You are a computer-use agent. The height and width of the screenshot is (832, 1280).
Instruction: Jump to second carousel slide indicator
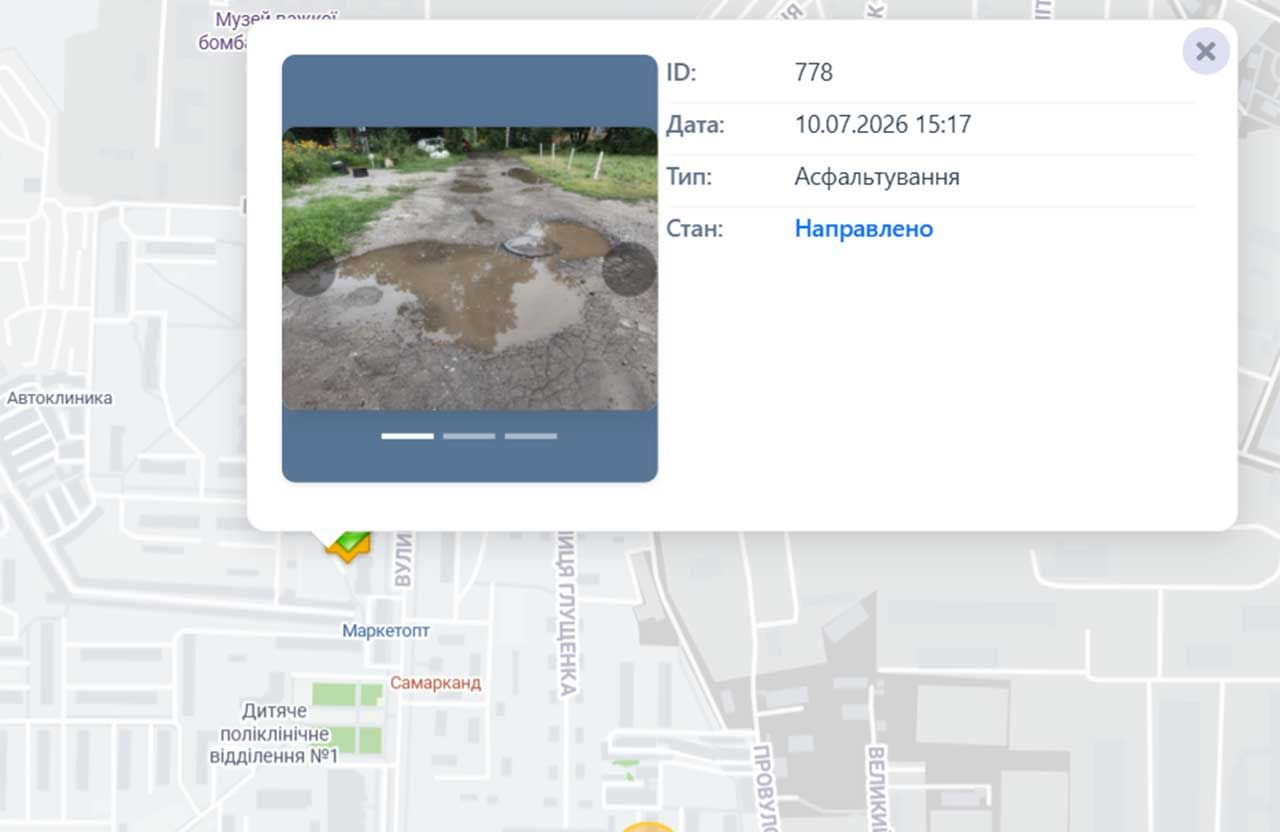tap(469, 436)
